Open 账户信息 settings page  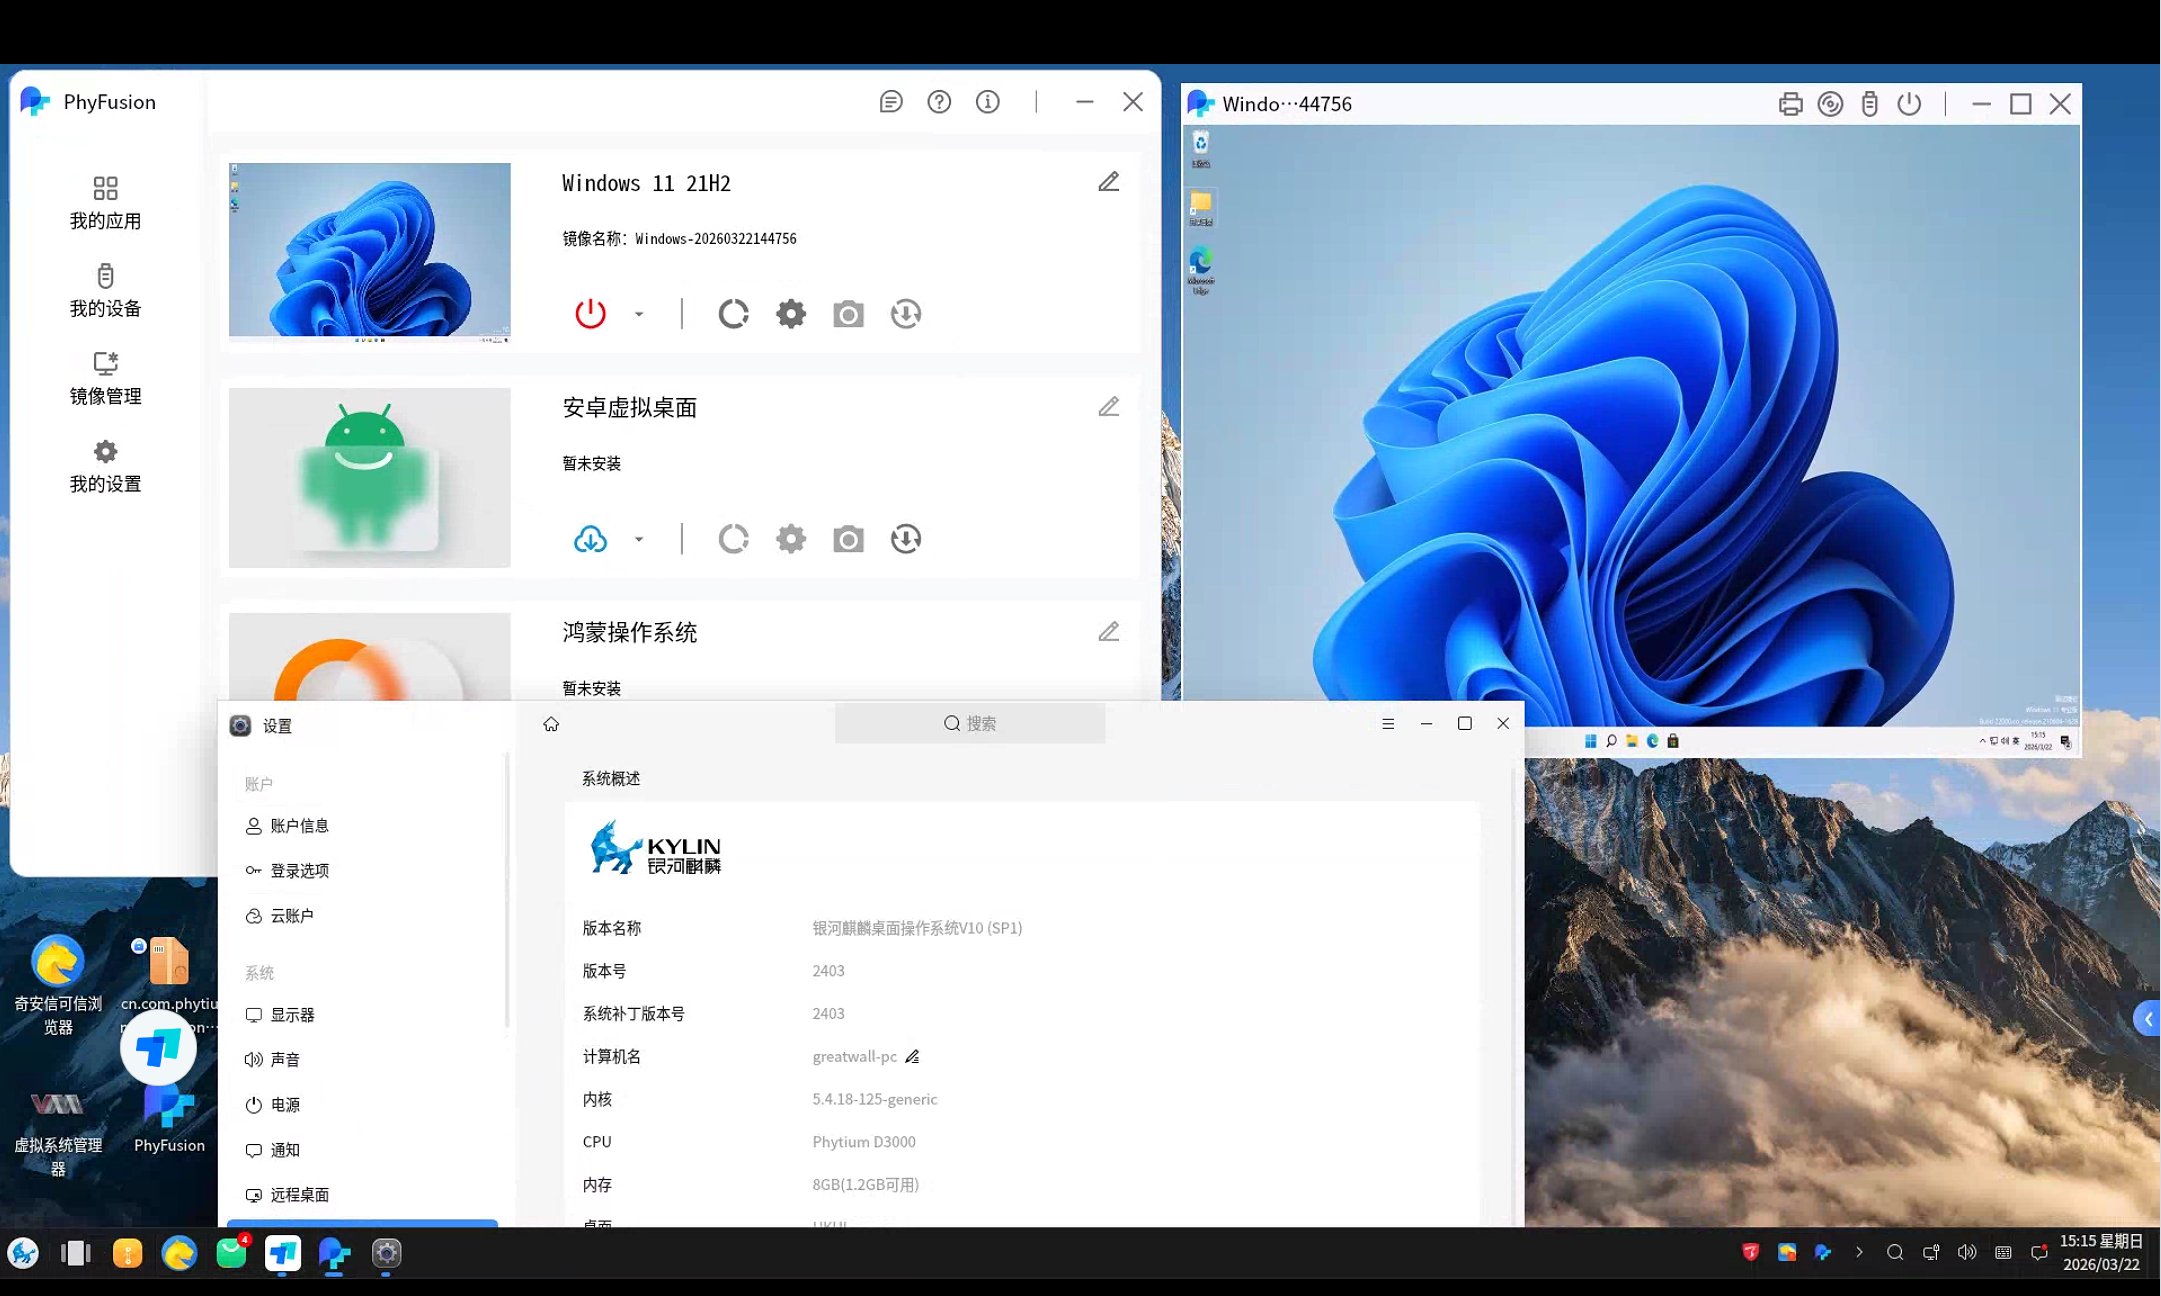pyautogui.click(x=298, y=826)
